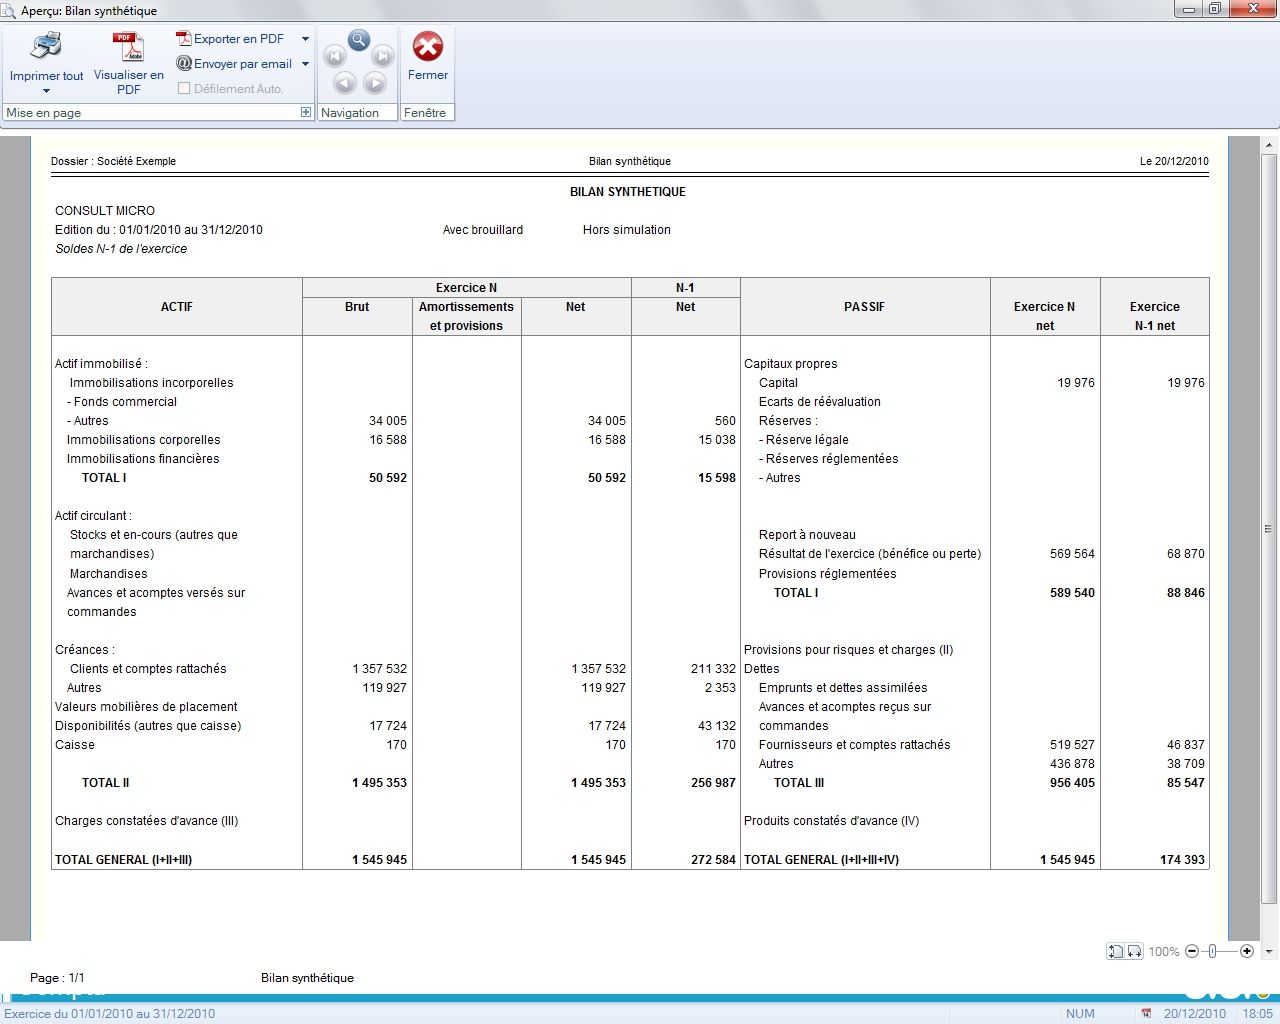Go to the first page
This screenshot has height=1024, width=1280.
(x=336, y=57)
